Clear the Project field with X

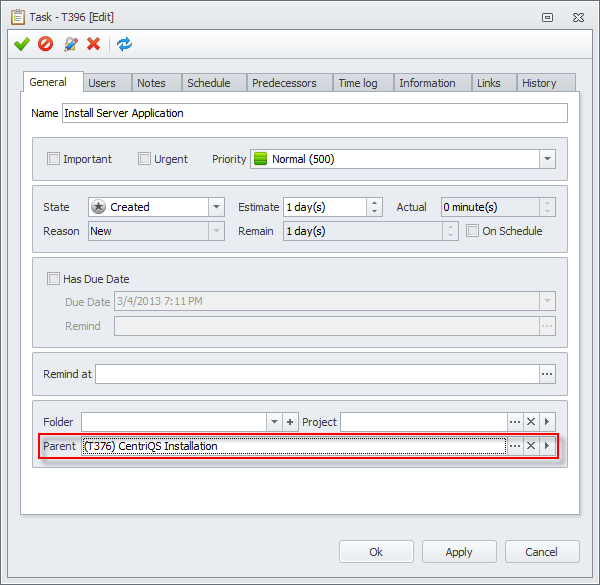[x=531, y=422]
